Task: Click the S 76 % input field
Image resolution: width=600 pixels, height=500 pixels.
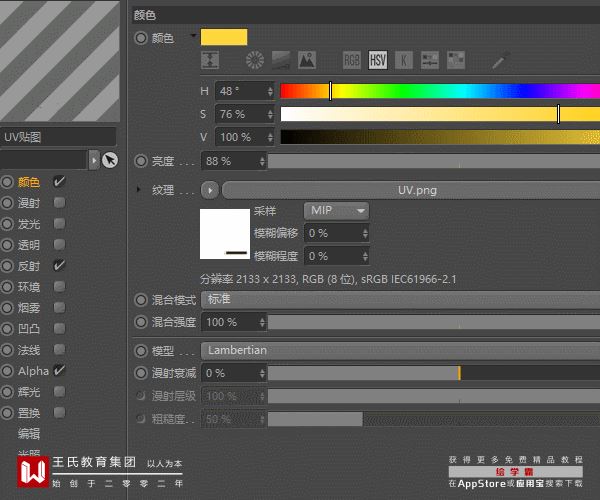Action: pos(245,114)
